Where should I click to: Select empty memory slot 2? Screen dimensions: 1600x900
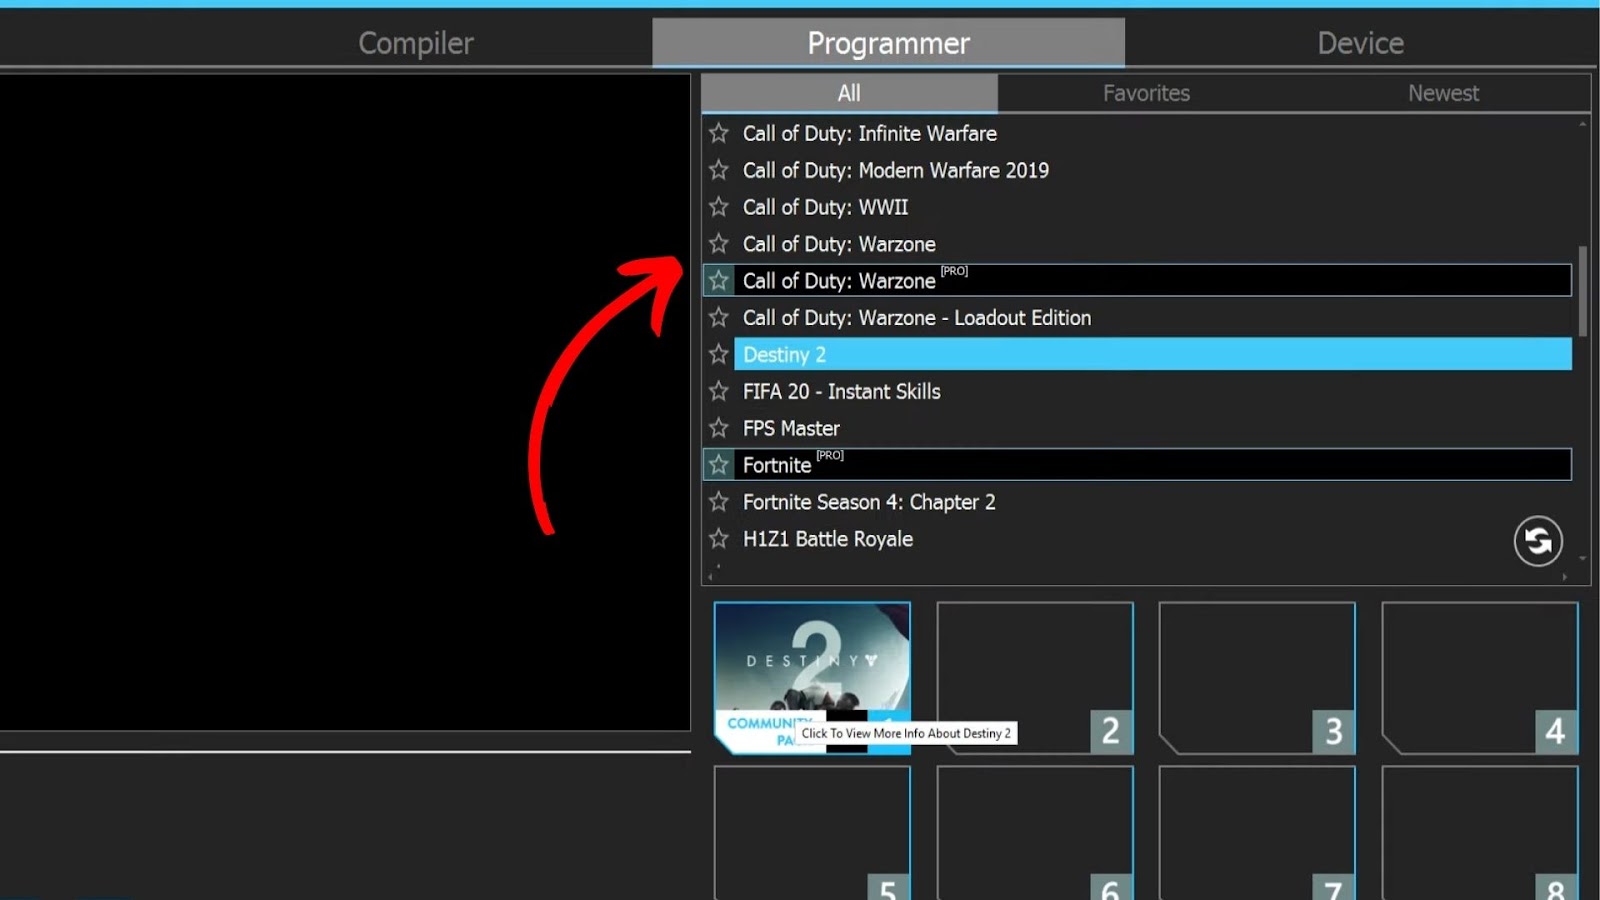point(1035,677)
